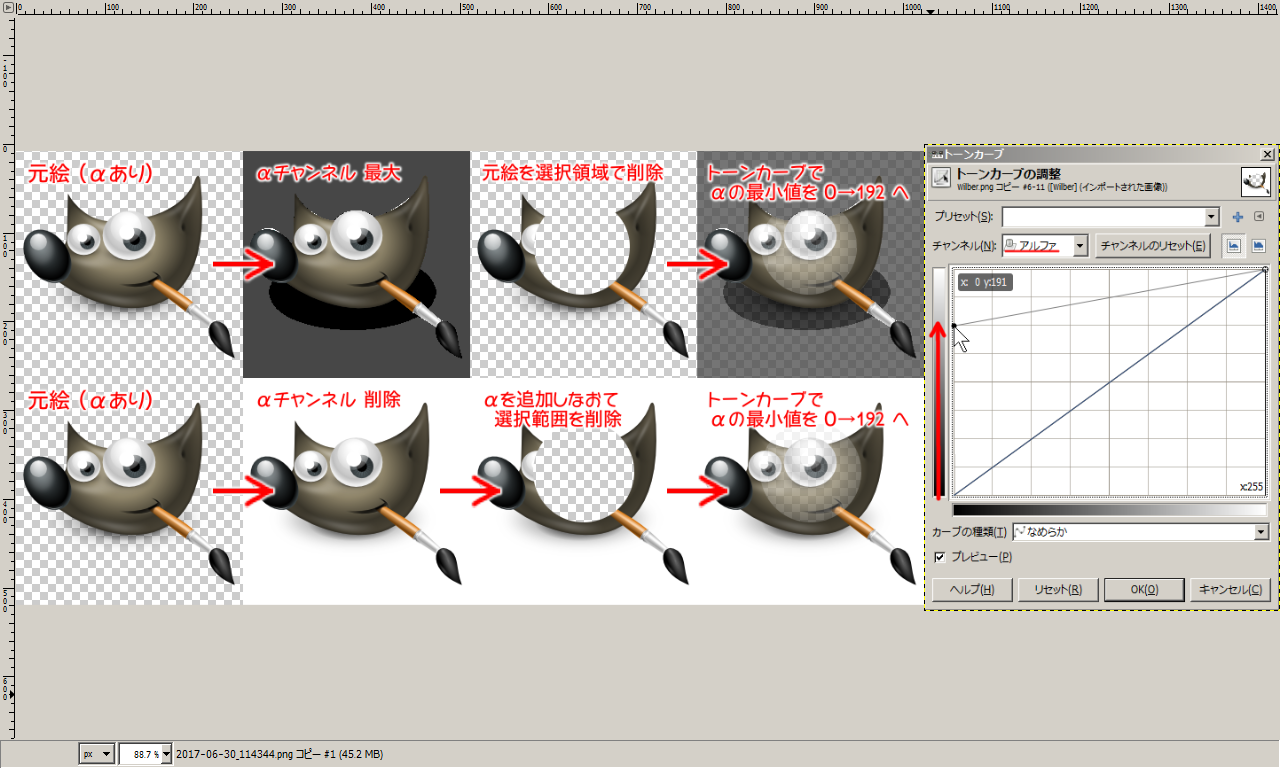
Task: Open the カーブの種類 なめらか dropdown
Action: point(1260,532)
